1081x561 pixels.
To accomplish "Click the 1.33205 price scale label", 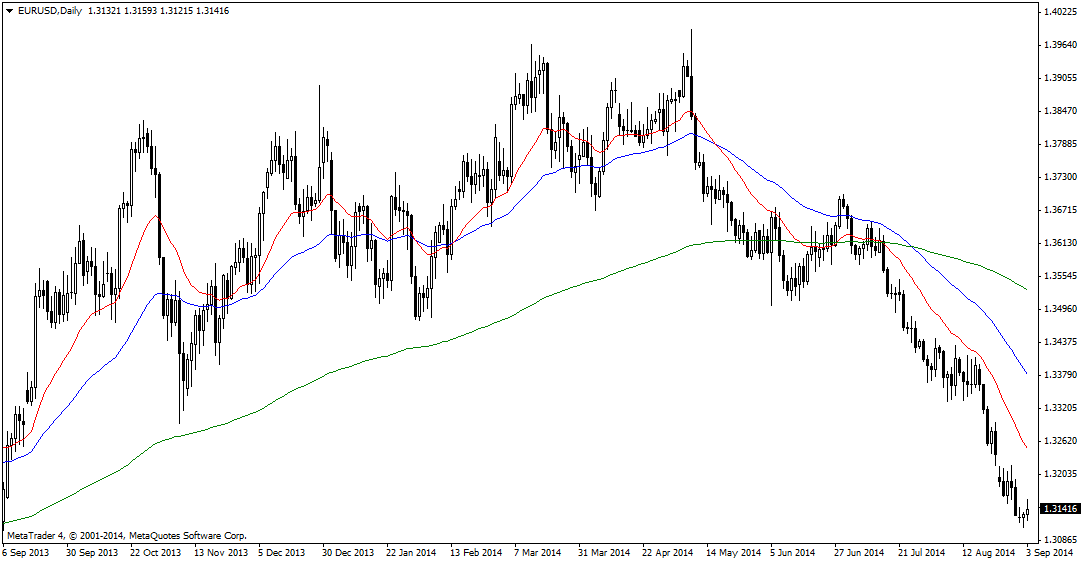I will [1060, 408].
